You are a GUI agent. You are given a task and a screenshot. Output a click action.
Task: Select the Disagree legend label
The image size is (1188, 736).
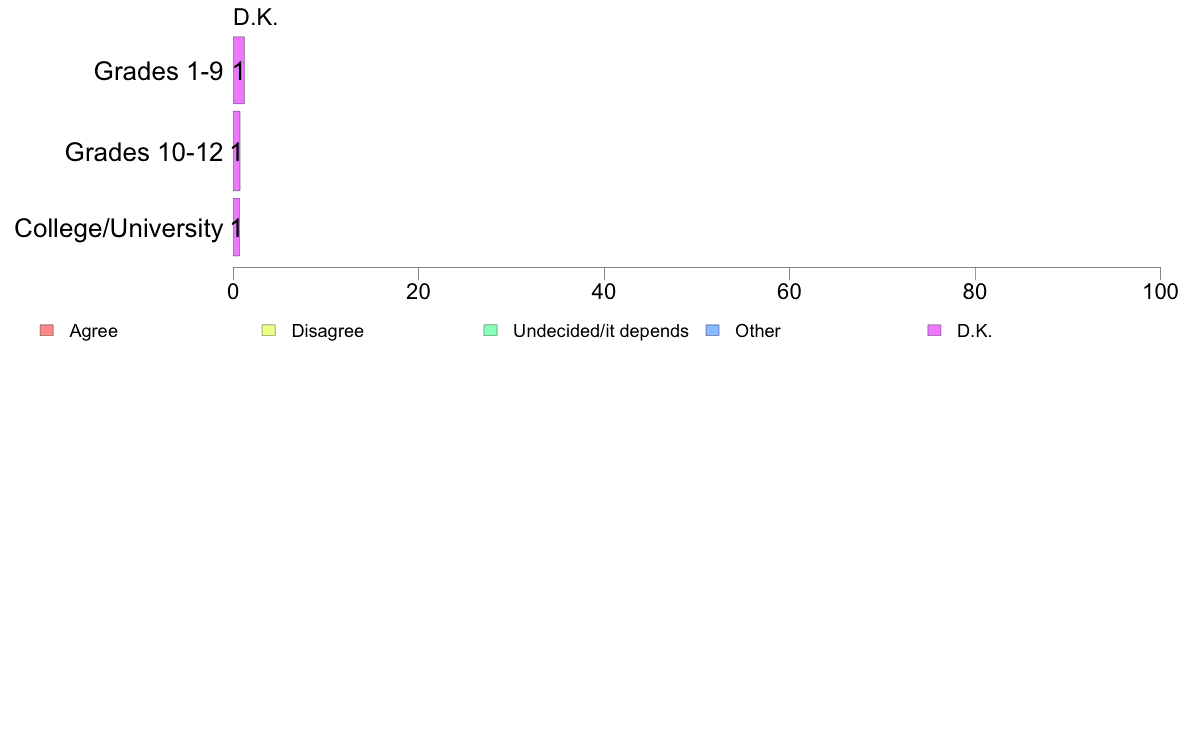click(327, 331)
